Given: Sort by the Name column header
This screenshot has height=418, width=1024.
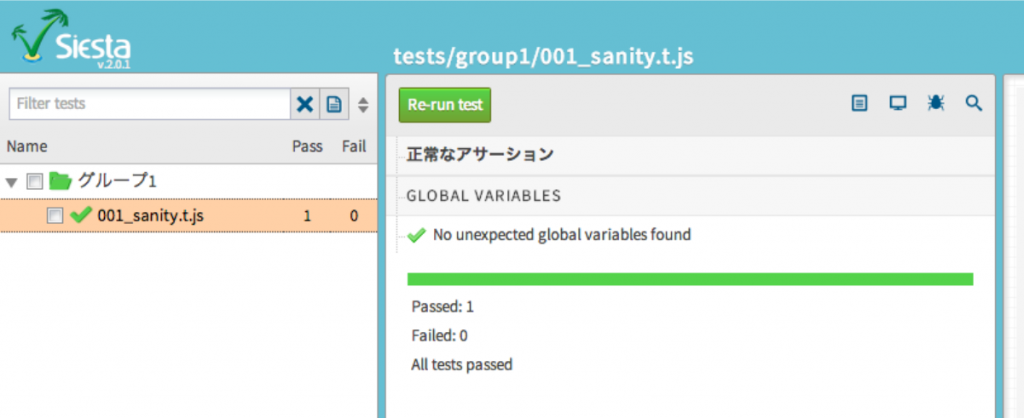Looking at the screenshot, I should 26,146.
